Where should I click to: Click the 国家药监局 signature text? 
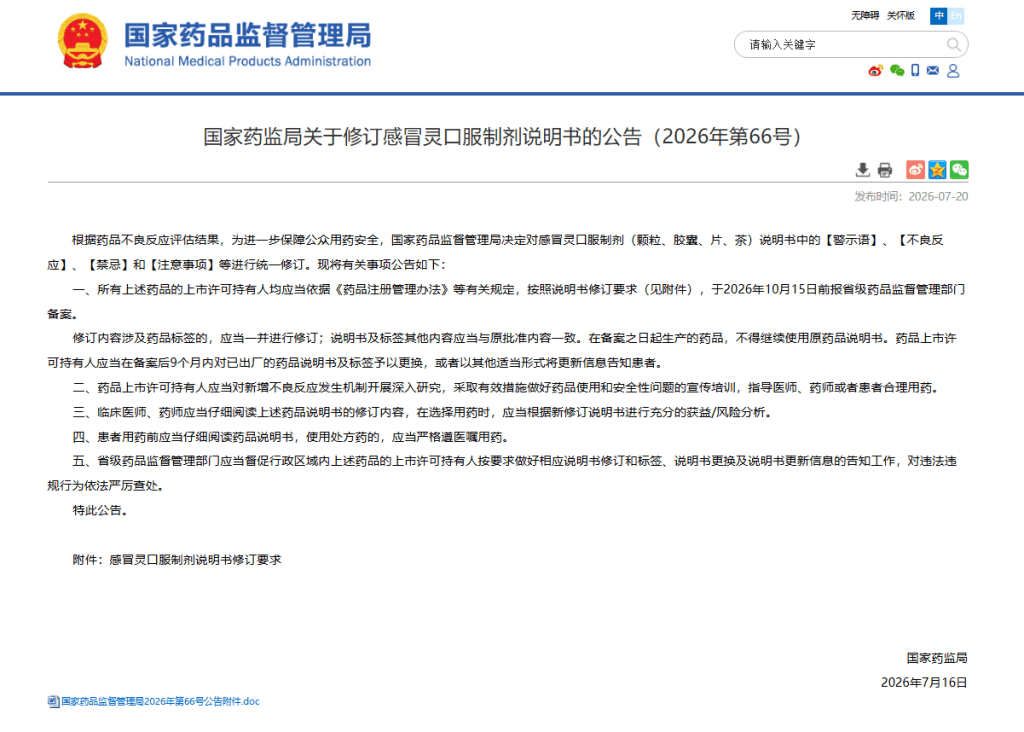(x=936, y=658)
